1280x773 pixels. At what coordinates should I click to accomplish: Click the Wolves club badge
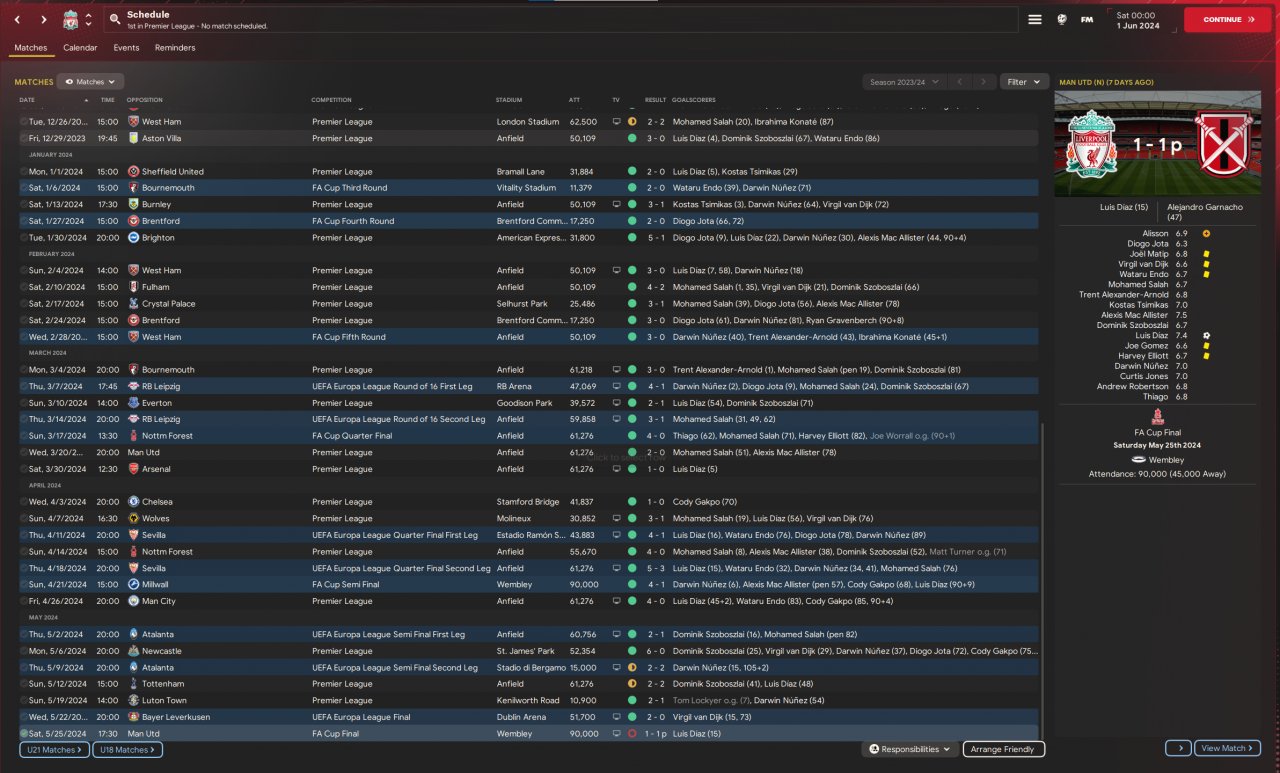134,518
